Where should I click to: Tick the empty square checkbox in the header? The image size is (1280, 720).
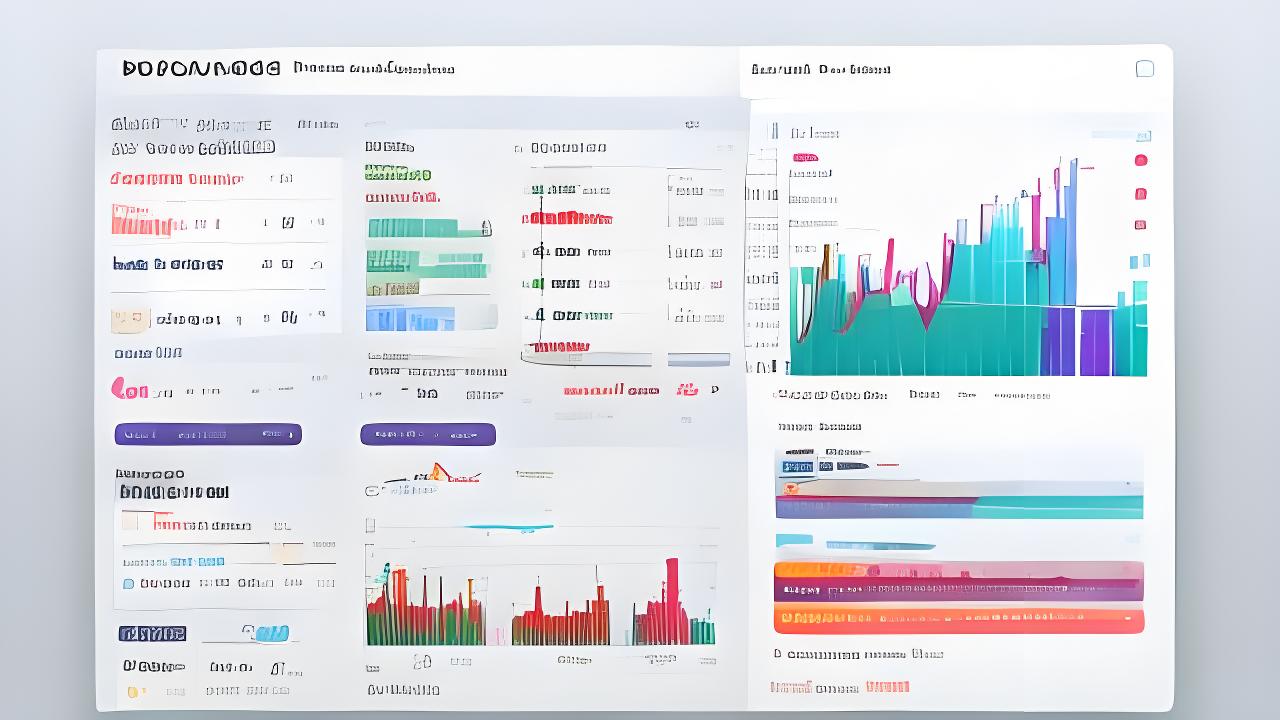[1145, 69]
